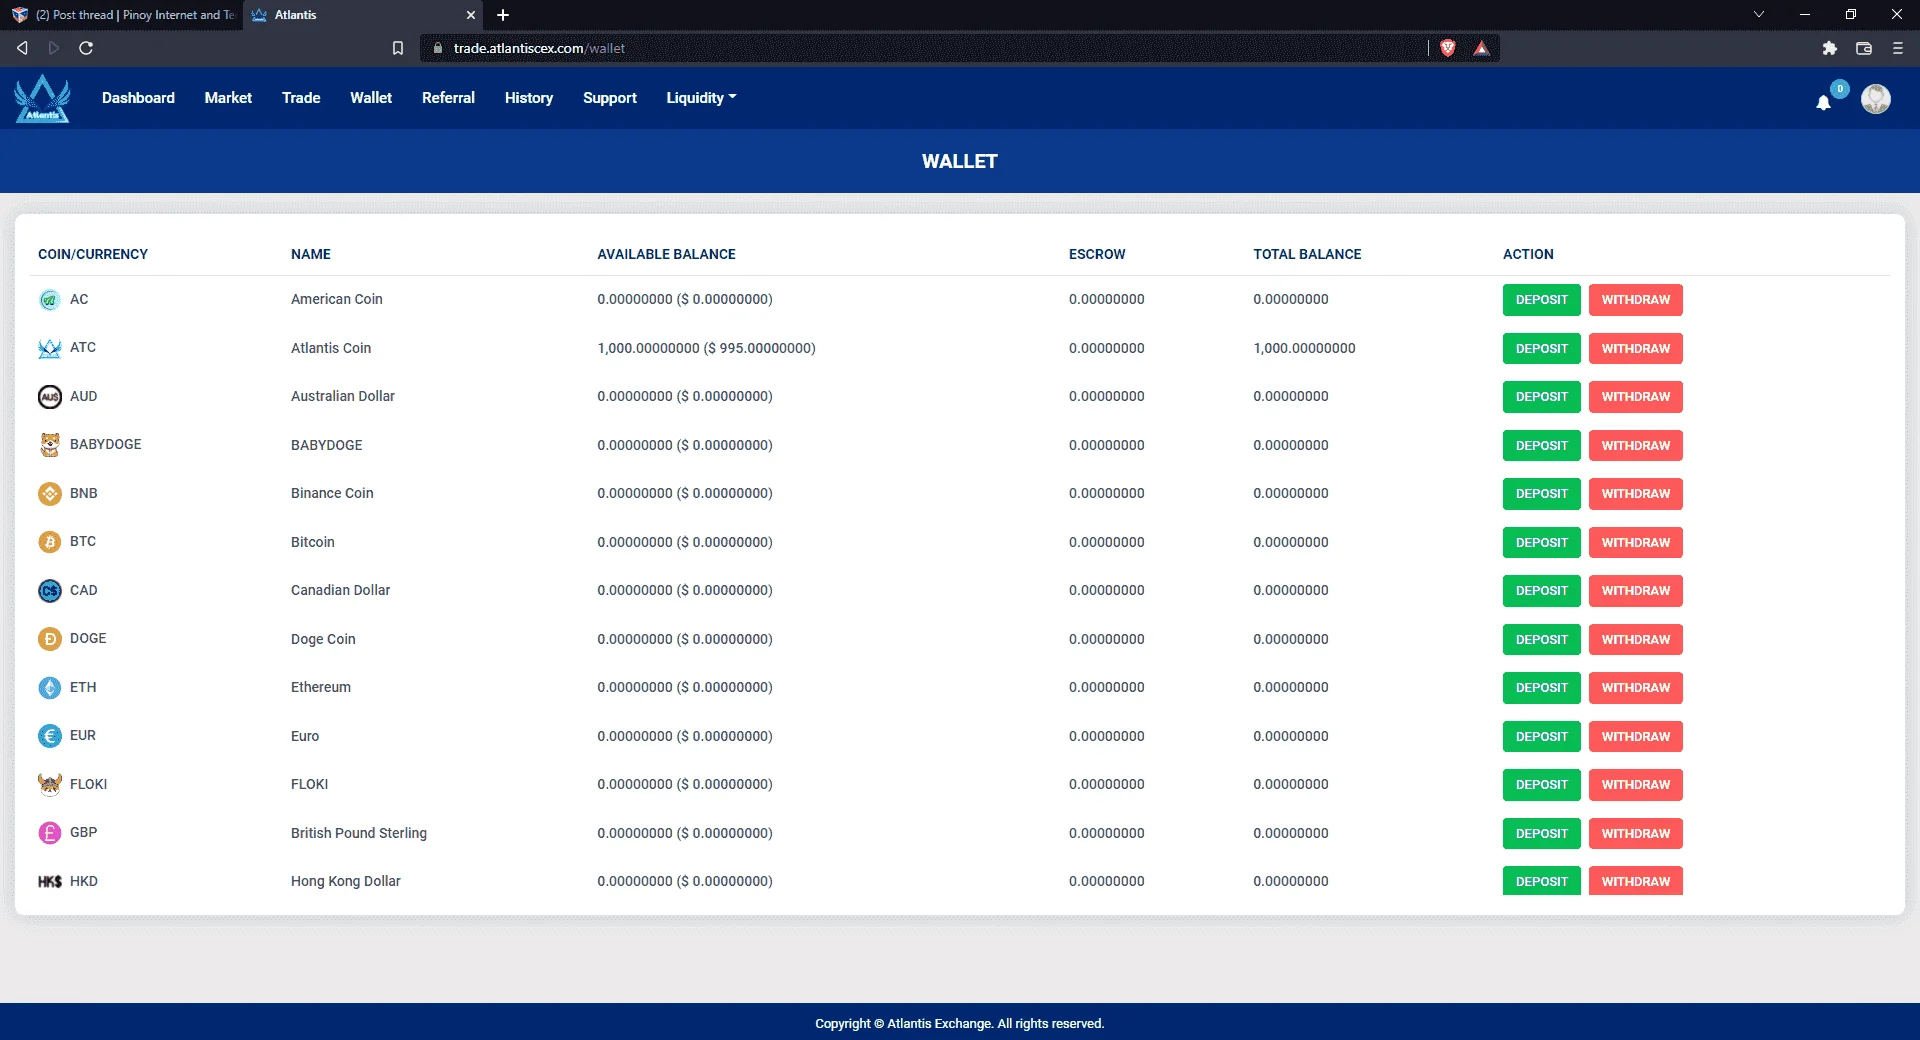Open the History page

(529, 98)
